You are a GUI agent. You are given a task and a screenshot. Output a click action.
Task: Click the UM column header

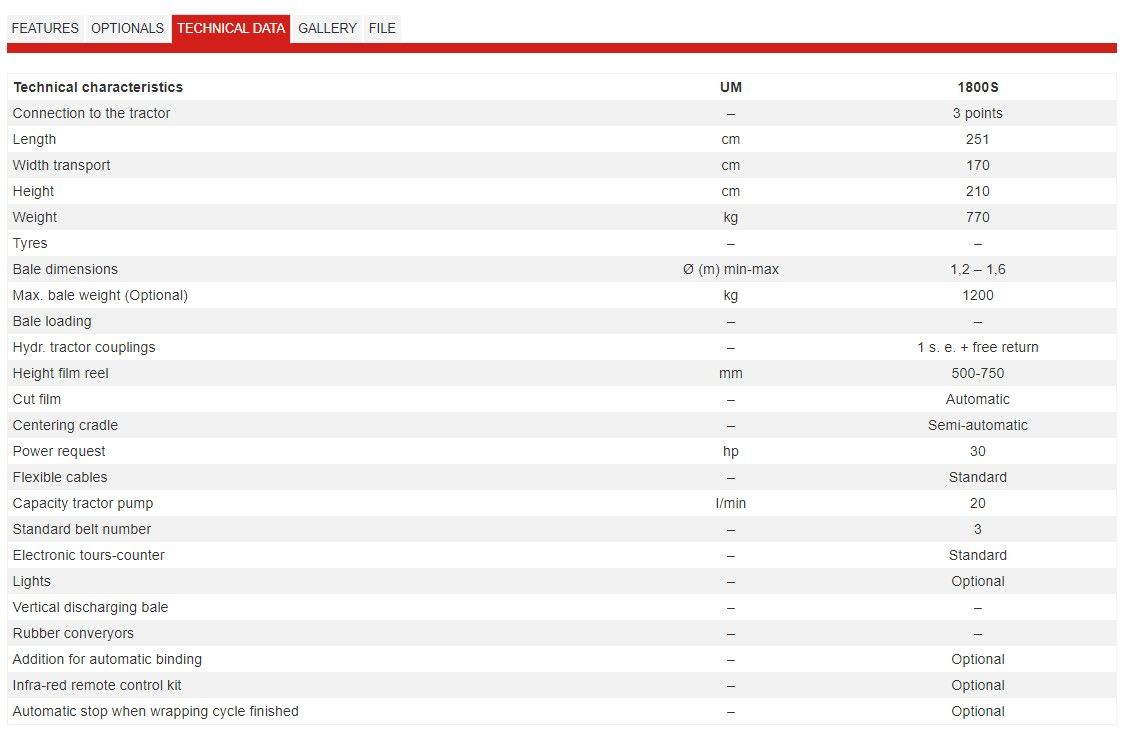click(x=731, y=87)
